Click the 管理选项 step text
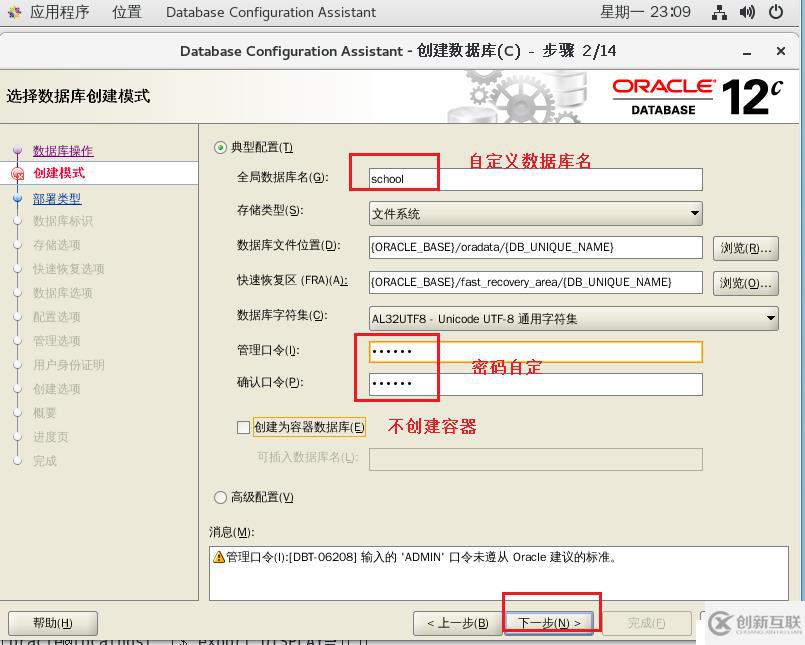Screen dimensions: 805x645 [56, 341]
